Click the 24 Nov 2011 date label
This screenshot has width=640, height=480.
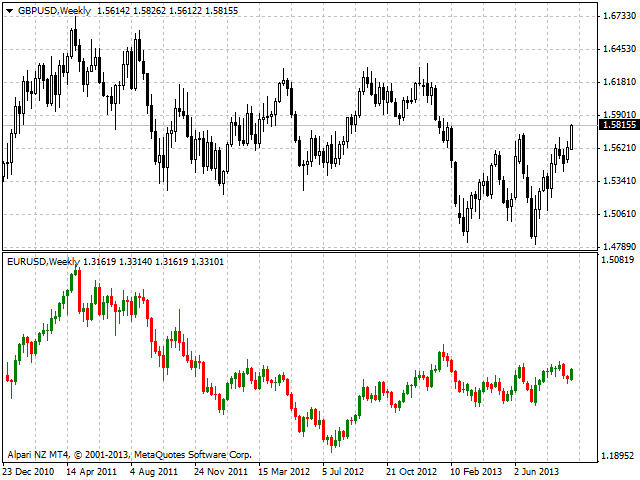tap(221, 471)
